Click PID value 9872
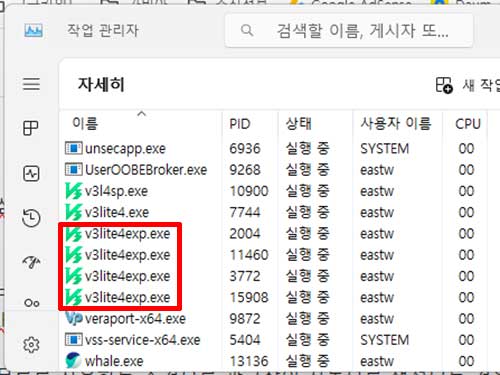This screenshot has height=375, width=500. (x=245, y=319)
